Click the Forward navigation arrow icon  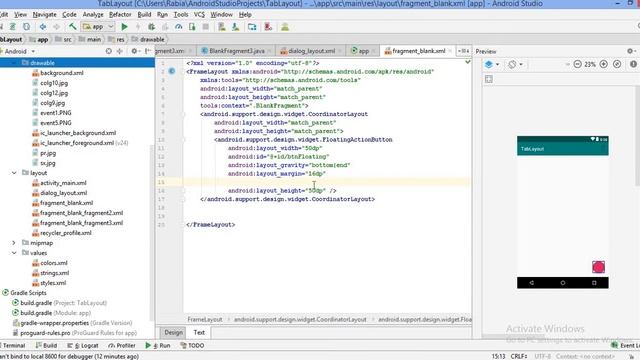(56, 27)
